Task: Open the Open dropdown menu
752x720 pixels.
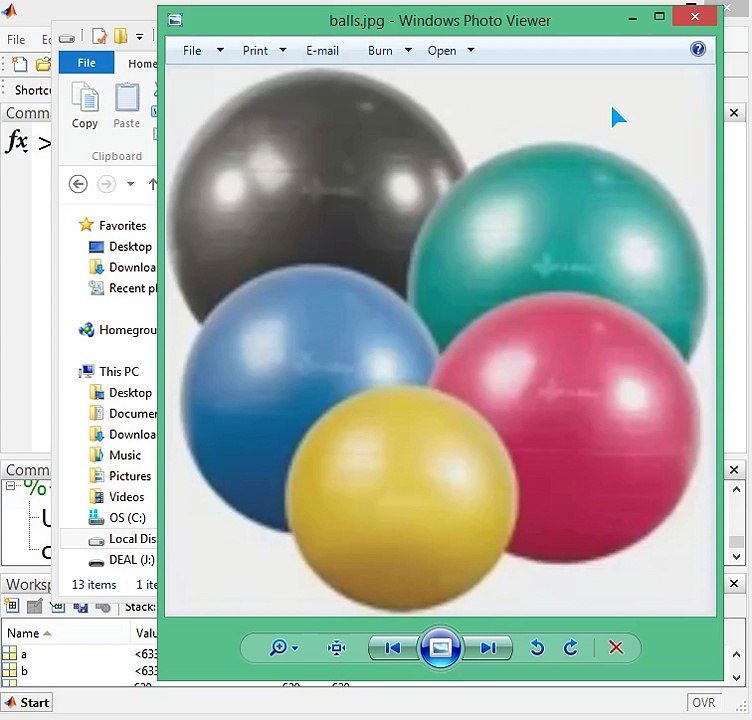Action: click(x=450, y=50)
